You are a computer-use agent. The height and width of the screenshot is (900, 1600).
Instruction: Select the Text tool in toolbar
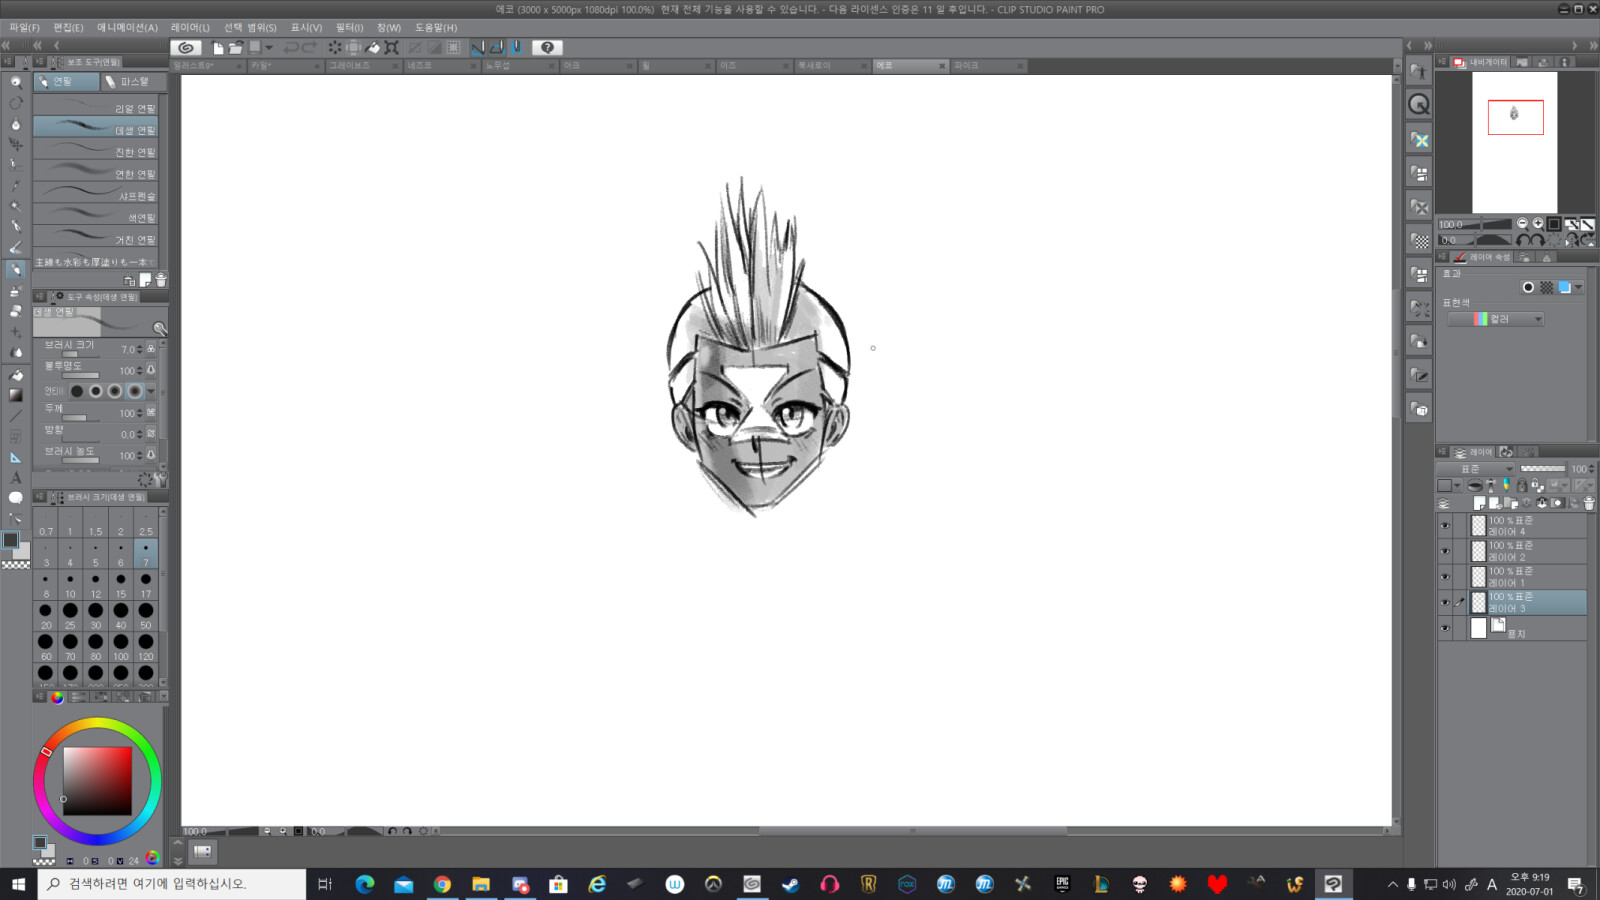coord(15,478)
